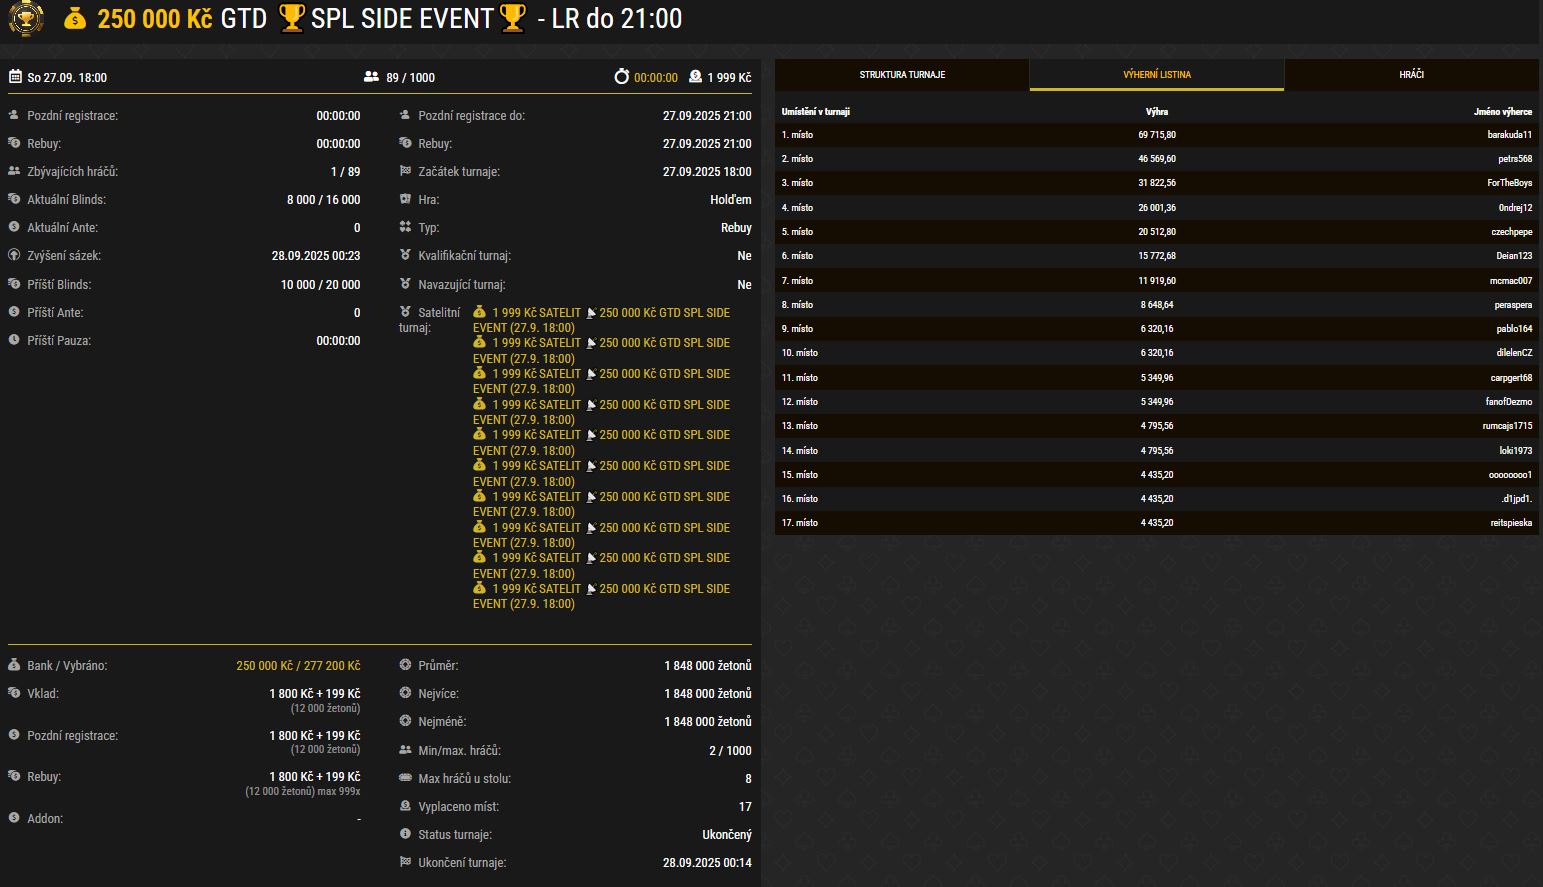Click the trophy icon after SPL SIDE EVENT

512,18
